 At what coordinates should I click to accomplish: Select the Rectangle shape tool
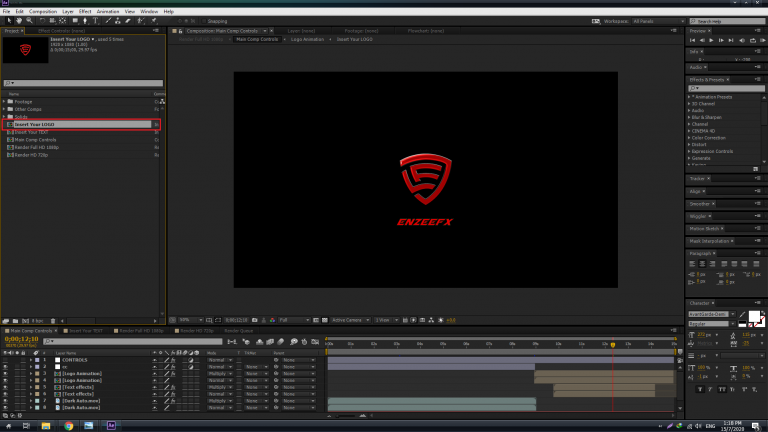point(75,21)
